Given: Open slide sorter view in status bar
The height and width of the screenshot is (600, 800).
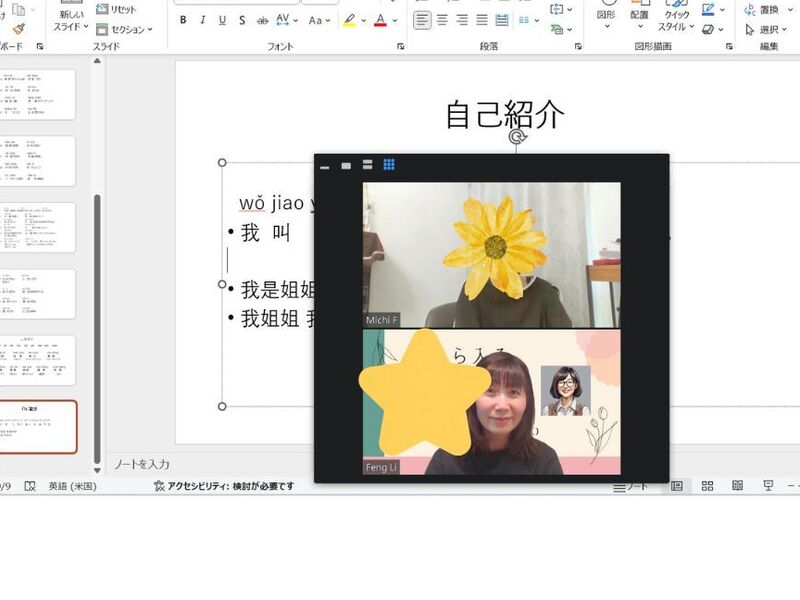Looking at the screenshot, I should tap(707, 486).
